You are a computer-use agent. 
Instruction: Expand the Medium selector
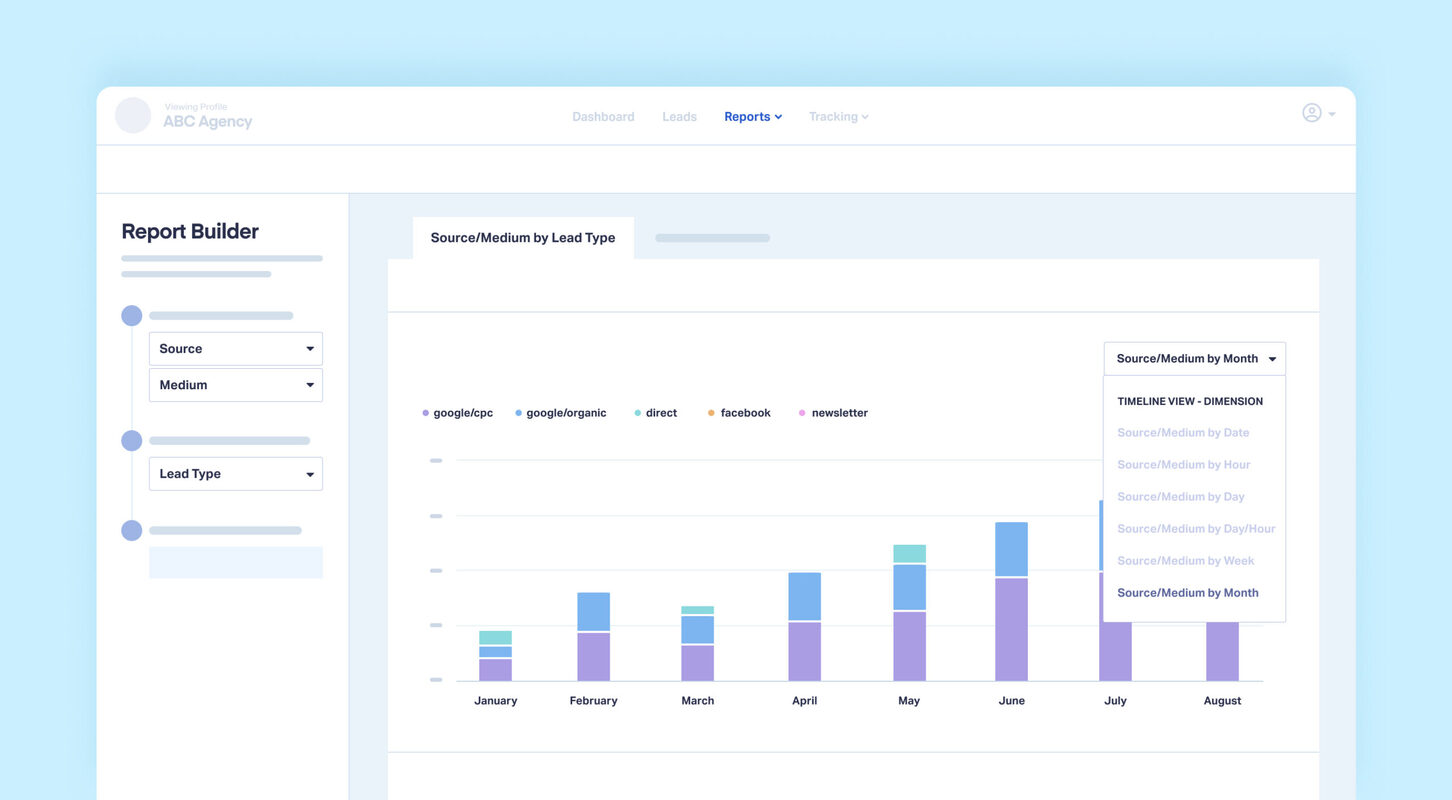(x=235, y=384)
